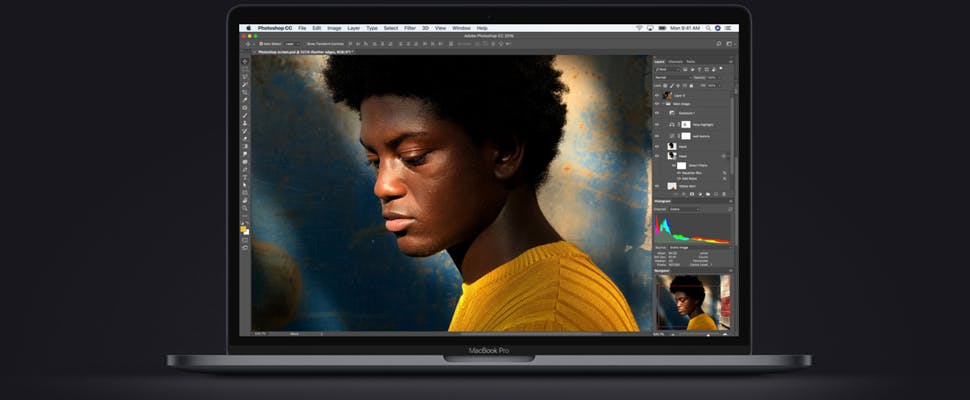Click the Navigator zoom slider
Screen dimensions: 970x400
[x=708, y=334]
